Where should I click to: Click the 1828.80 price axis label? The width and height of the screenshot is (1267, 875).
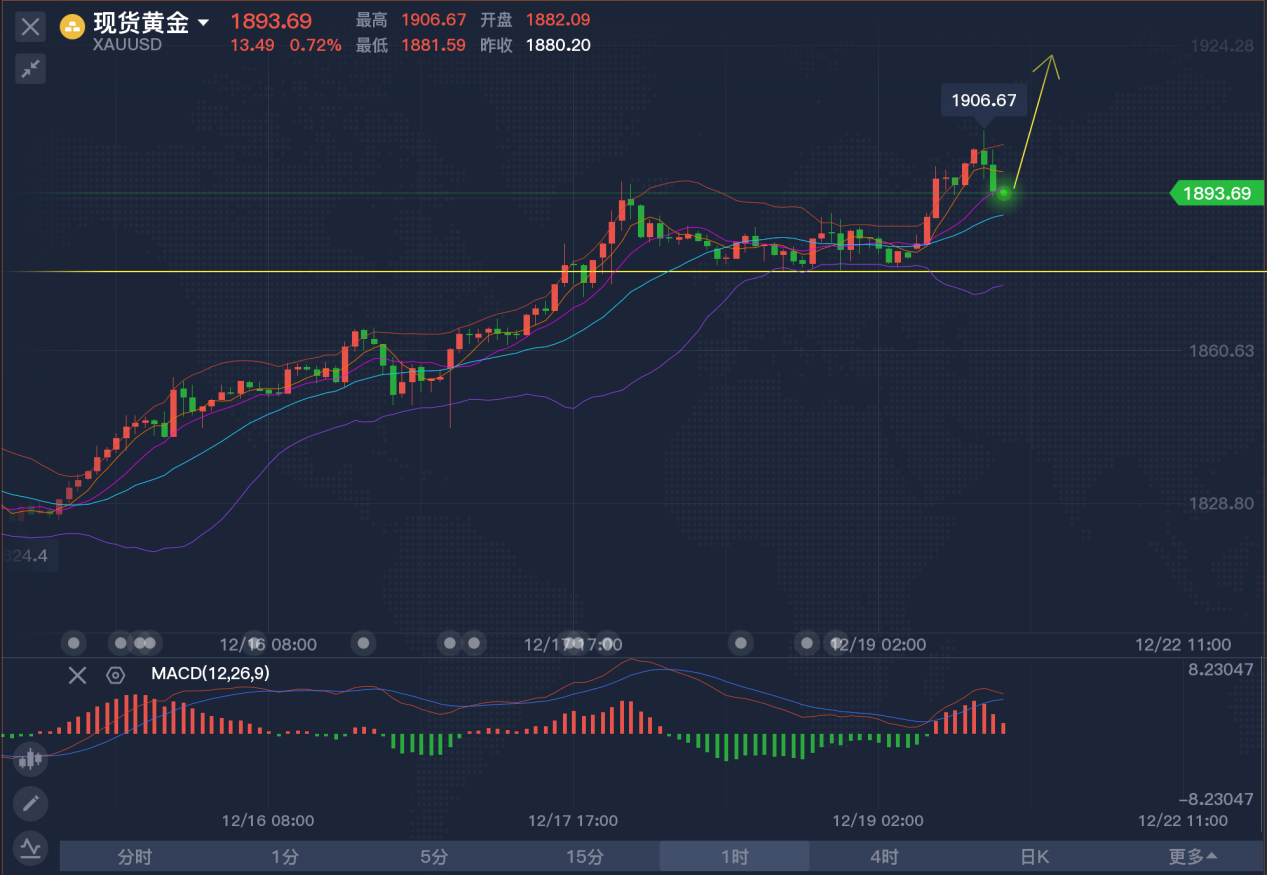coord(1221,503)
